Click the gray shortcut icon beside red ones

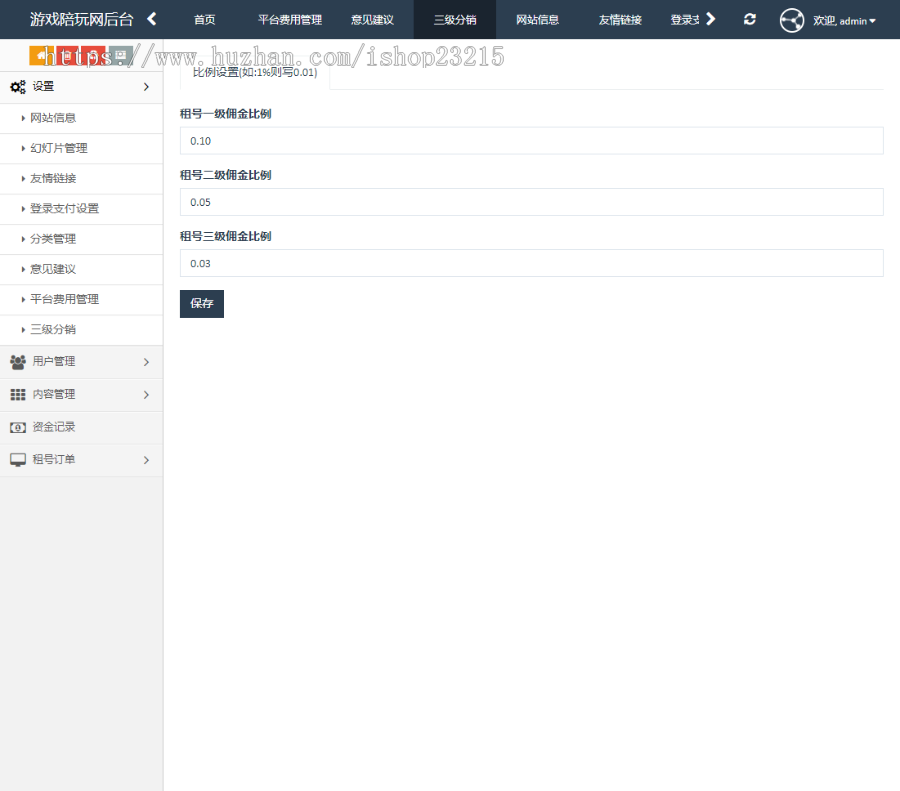click(121, 56)
